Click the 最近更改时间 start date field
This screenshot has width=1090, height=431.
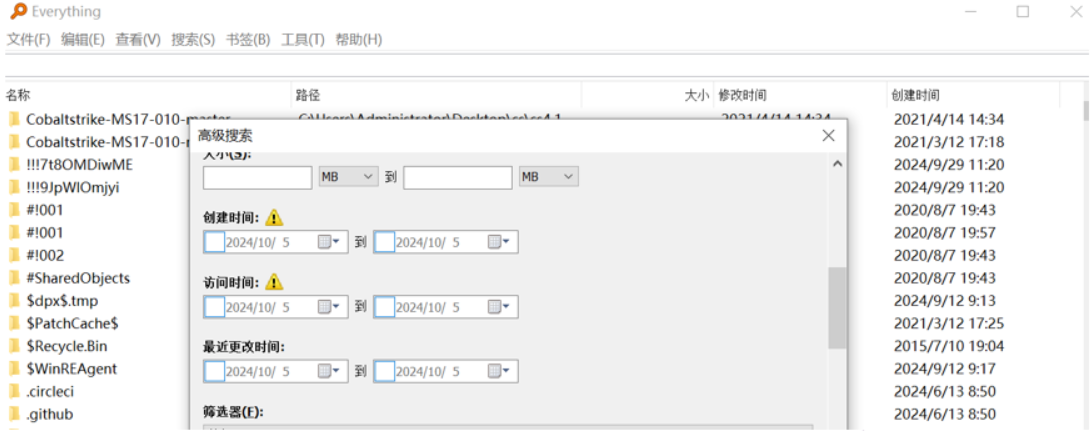coord(276,371)
